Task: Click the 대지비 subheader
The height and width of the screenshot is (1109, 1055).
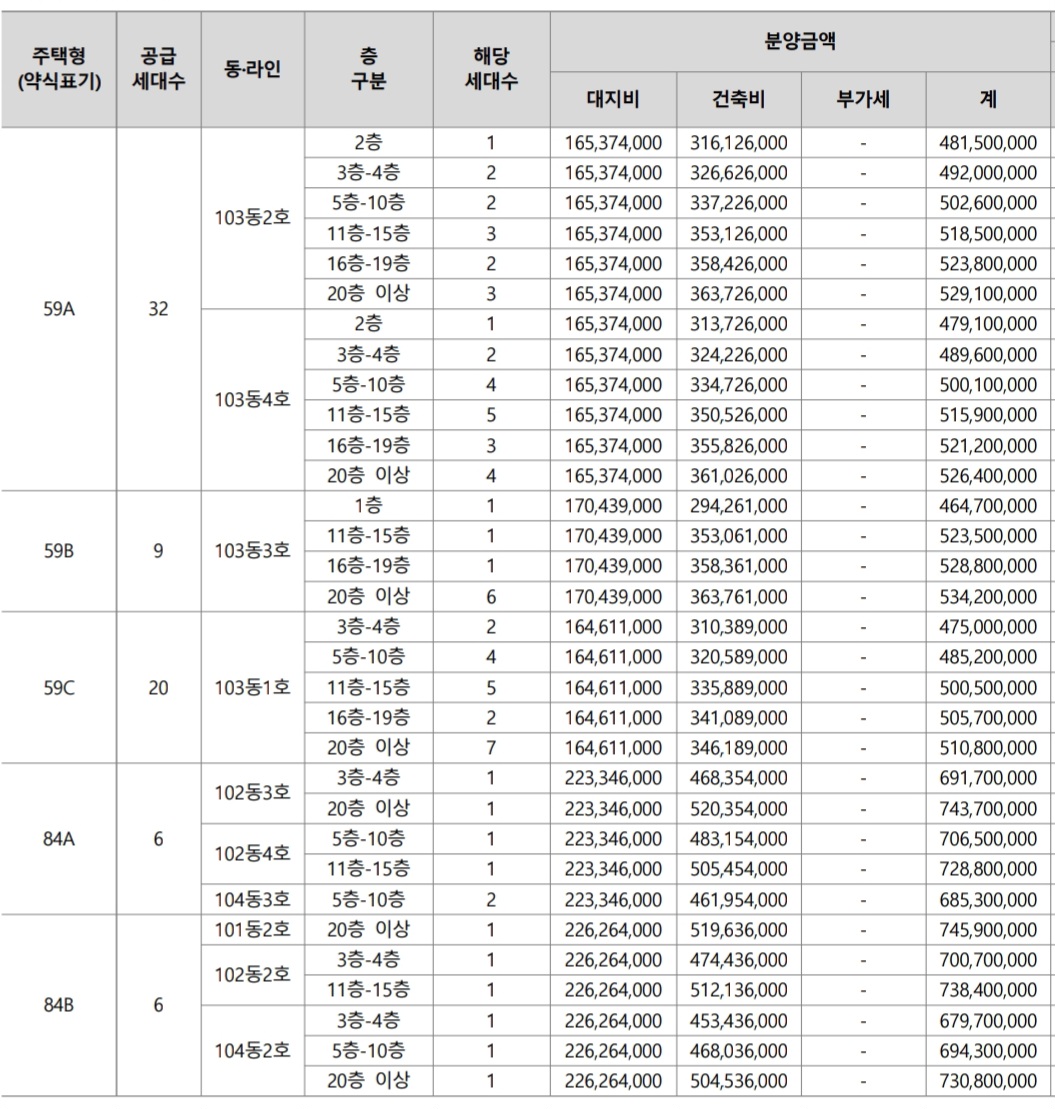Action: tap(613, 100)
